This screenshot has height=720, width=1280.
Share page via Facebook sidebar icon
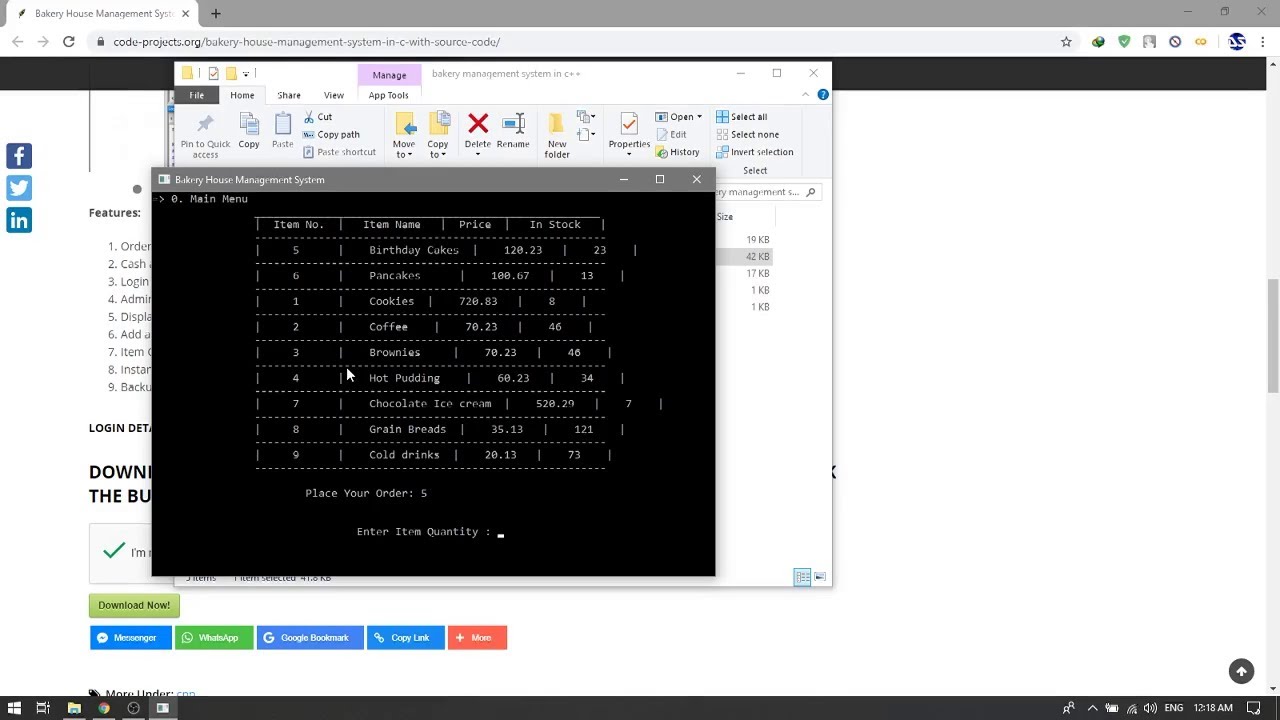(19, 156)
